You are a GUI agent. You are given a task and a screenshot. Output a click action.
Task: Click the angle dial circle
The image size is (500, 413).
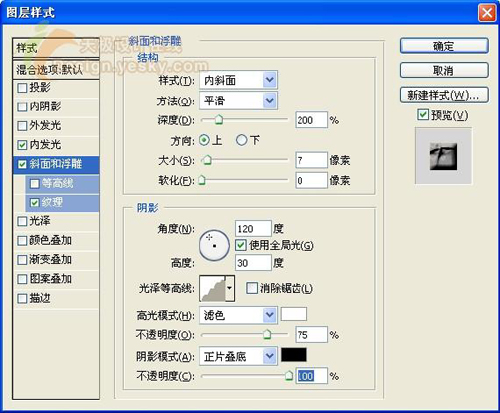point(214,245)
